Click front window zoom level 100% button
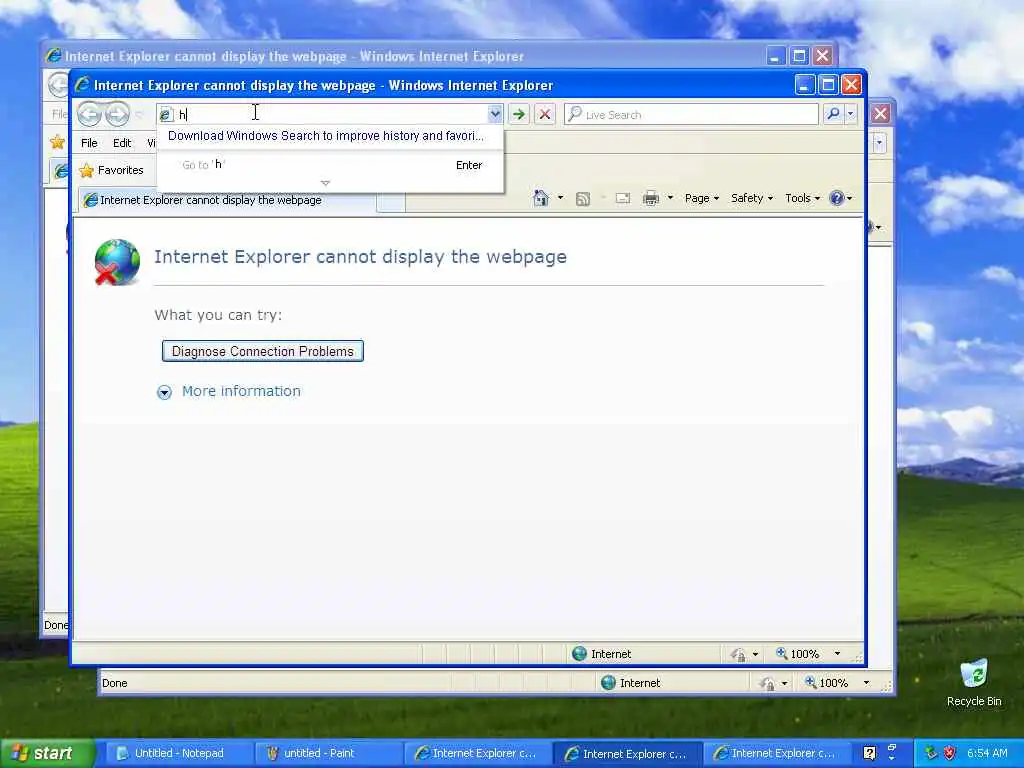 coord(797,654)
